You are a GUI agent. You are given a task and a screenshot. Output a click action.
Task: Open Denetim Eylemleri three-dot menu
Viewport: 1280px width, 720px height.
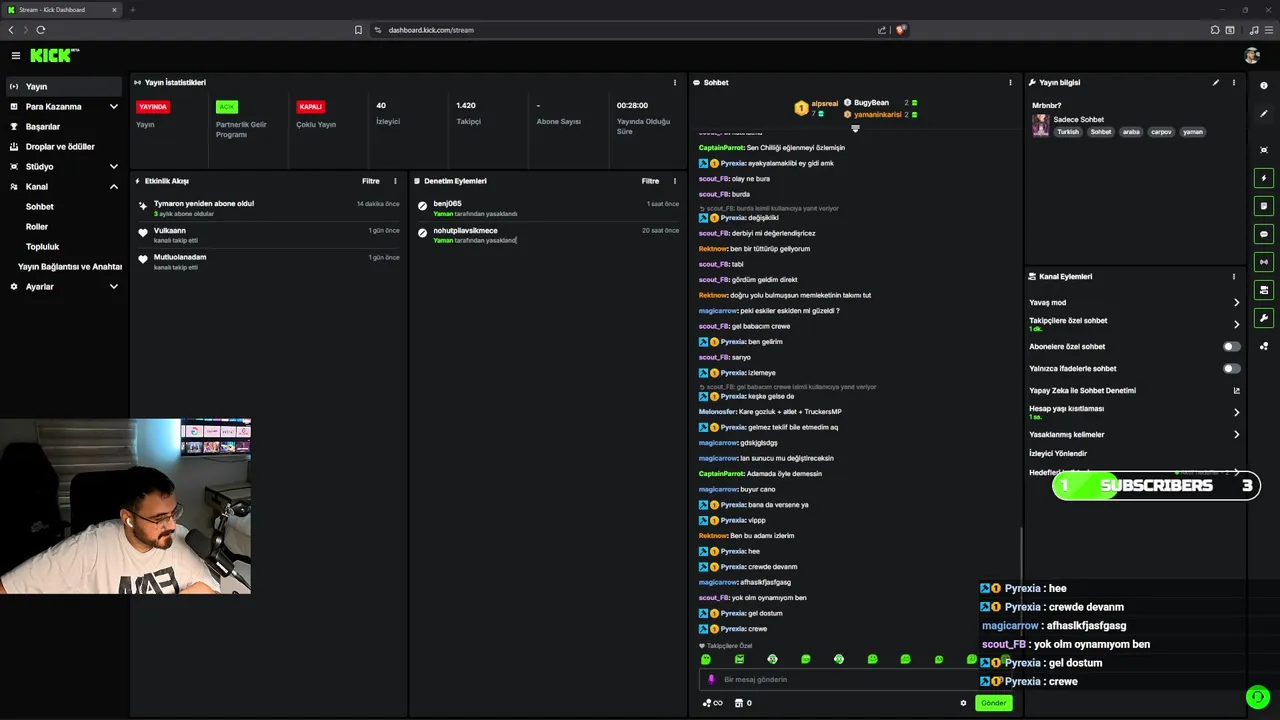(675, 181)
